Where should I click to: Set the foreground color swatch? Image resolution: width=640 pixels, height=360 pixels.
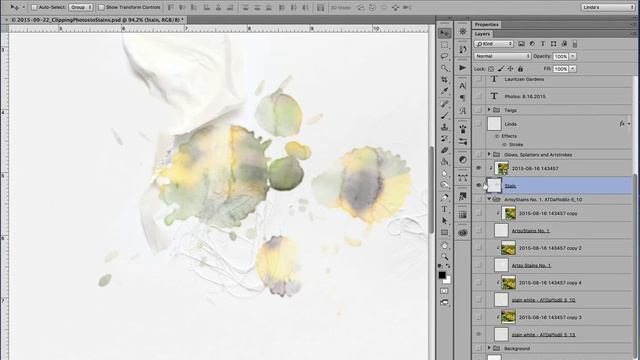(x=442, y=275)
